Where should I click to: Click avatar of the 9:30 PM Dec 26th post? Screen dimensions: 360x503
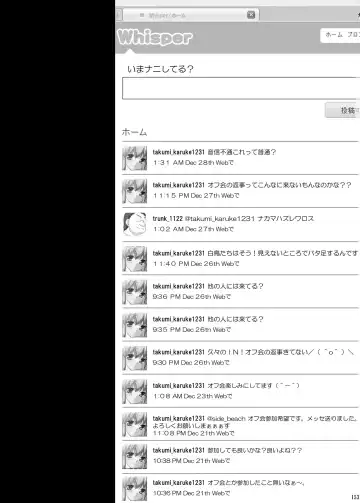(x=135, y=358)
